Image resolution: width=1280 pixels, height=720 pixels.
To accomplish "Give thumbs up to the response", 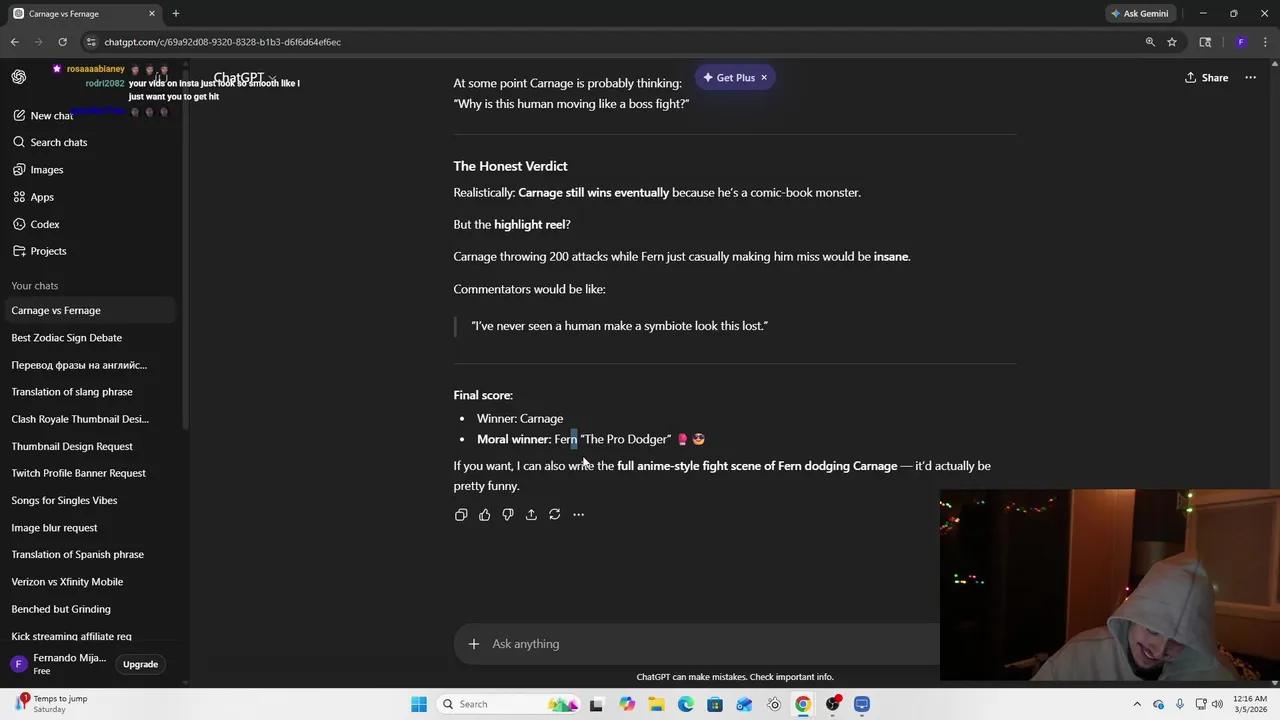I will tap(484, 514).
